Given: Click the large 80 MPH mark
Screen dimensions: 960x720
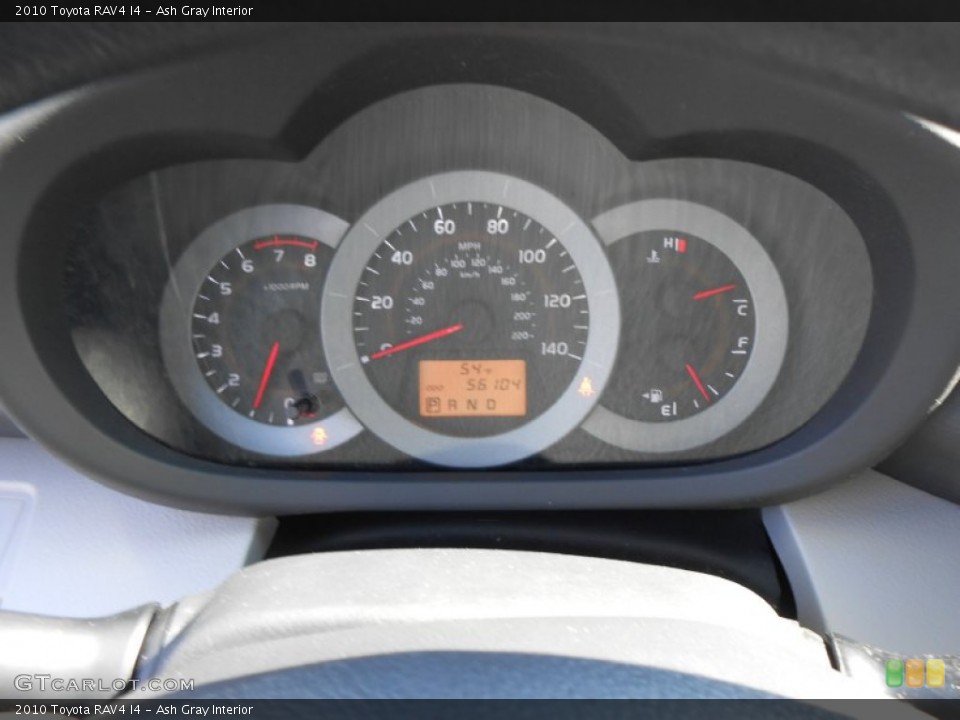Looking at the screenshot, I should (497, 227).
